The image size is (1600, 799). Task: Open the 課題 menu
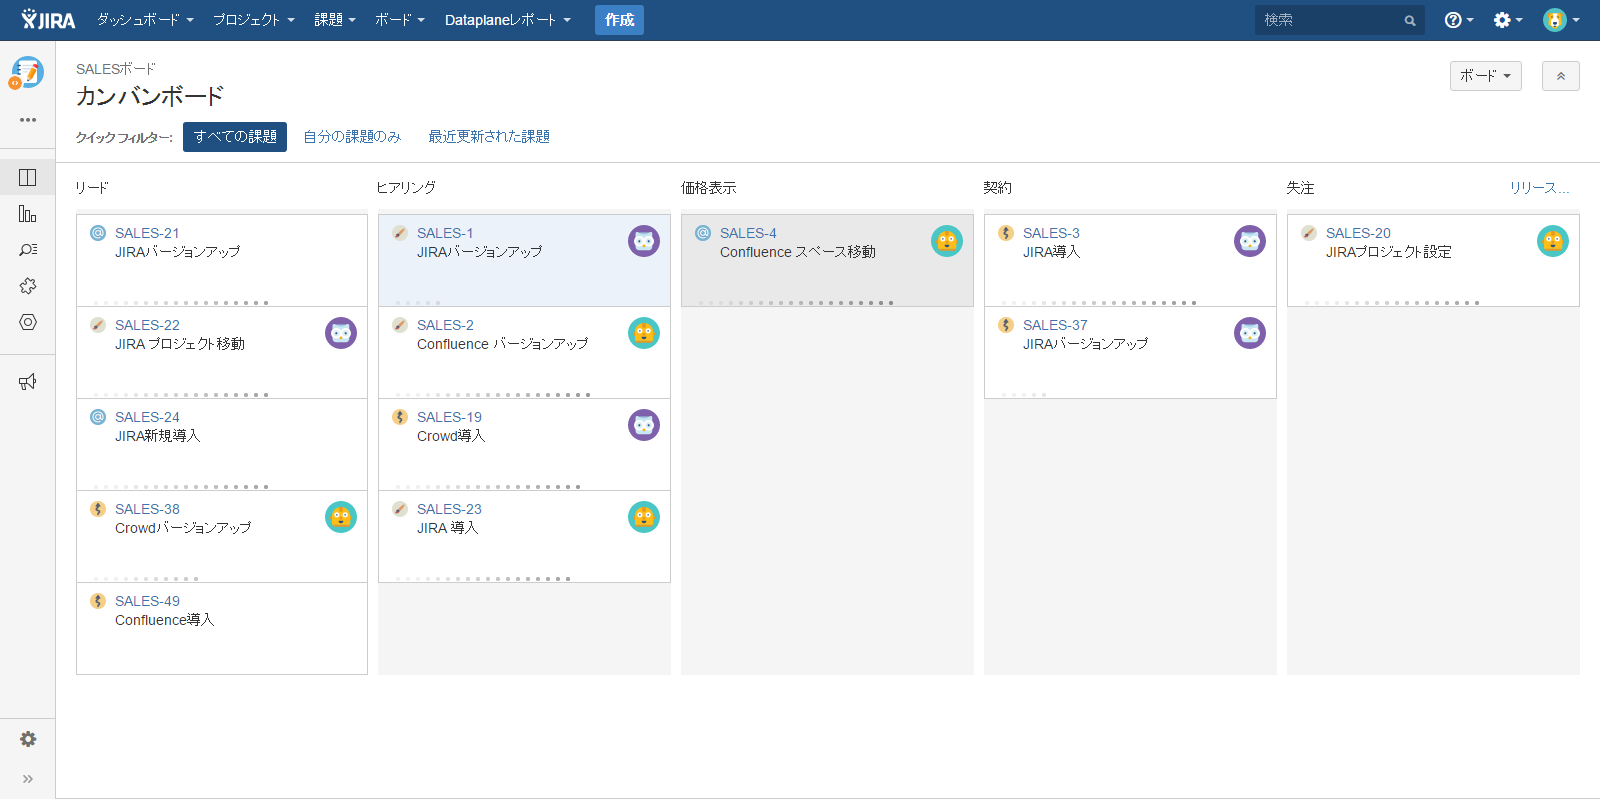[x=335, y=20]
